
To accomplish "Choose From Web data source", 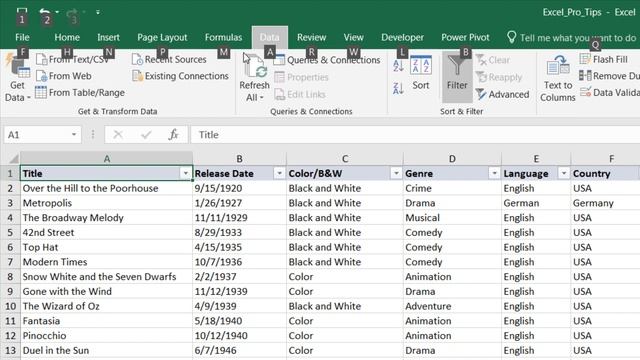I will tap(64, 76).
